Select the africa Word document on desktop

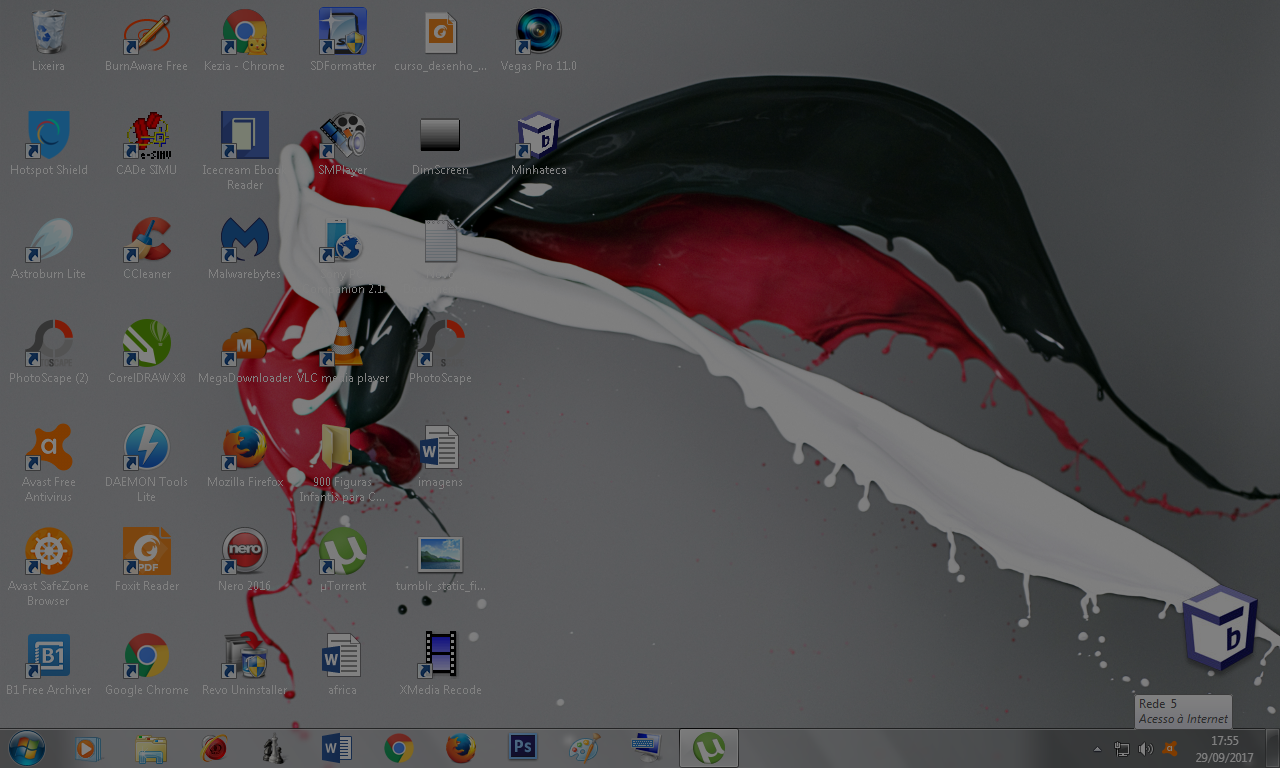[x=343, y=664]
